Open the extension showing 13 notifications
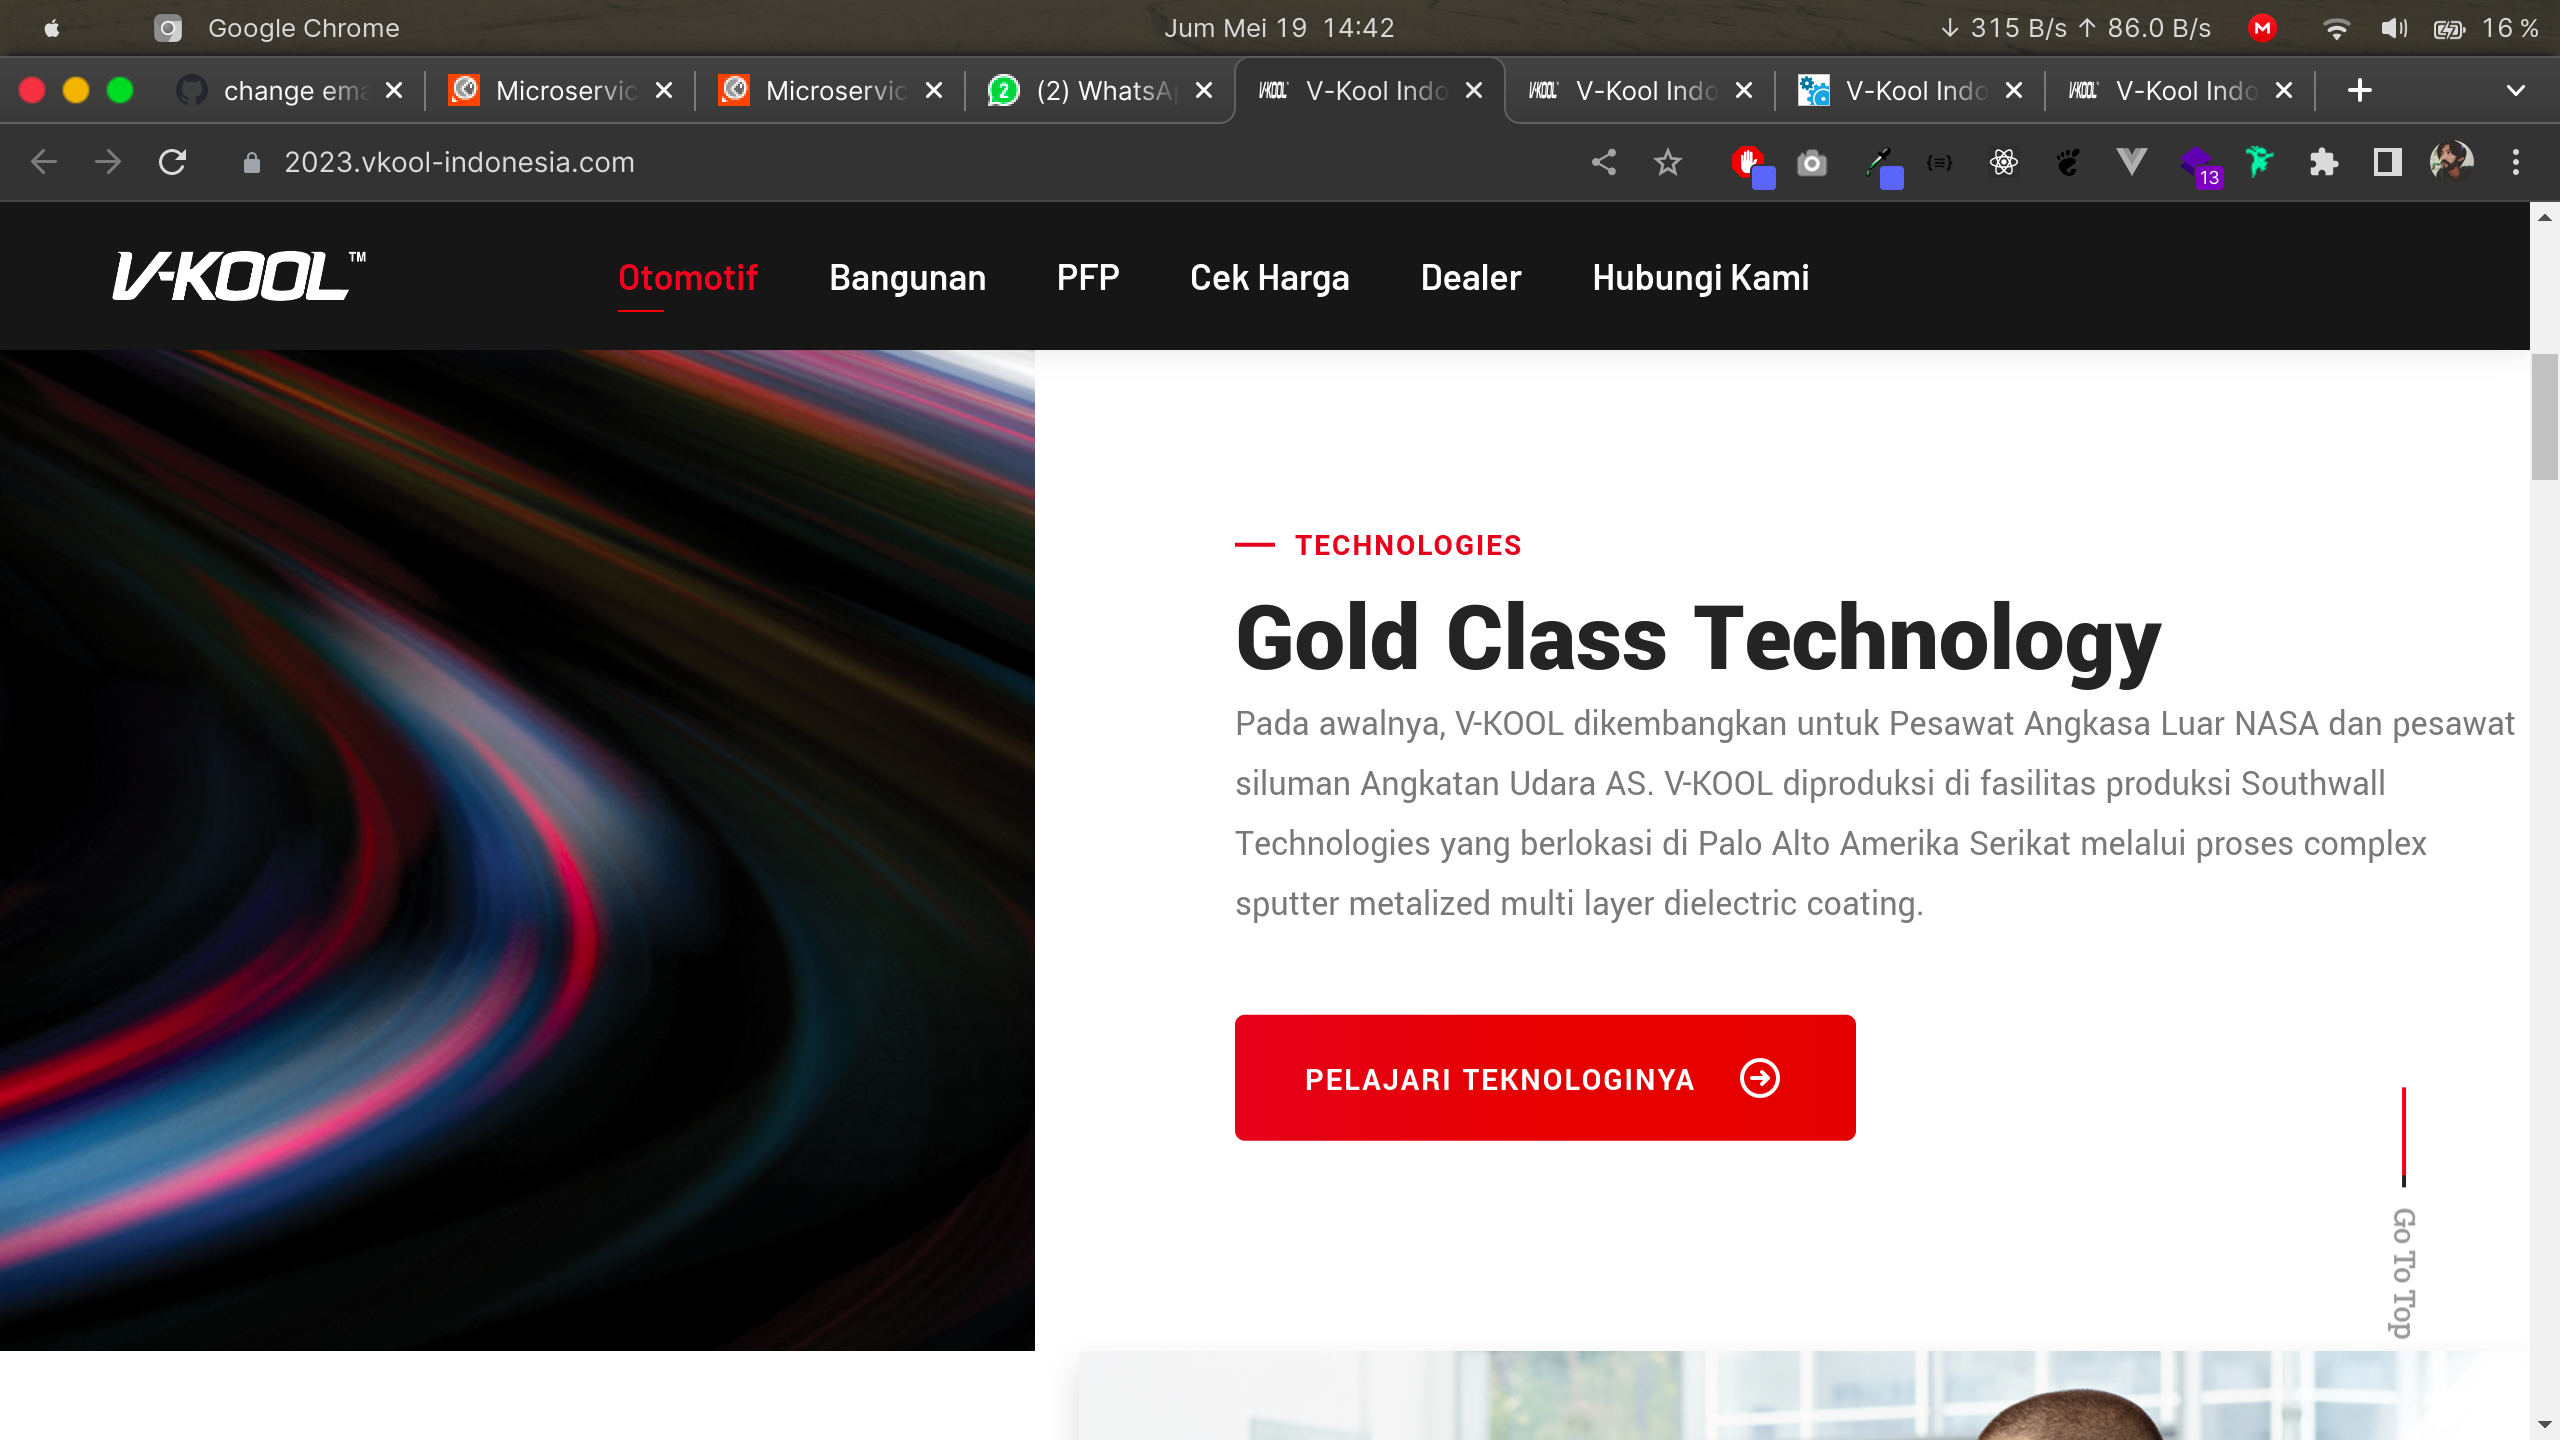This screenshot has width=2560, height=1440. [x=2197, y=162]
